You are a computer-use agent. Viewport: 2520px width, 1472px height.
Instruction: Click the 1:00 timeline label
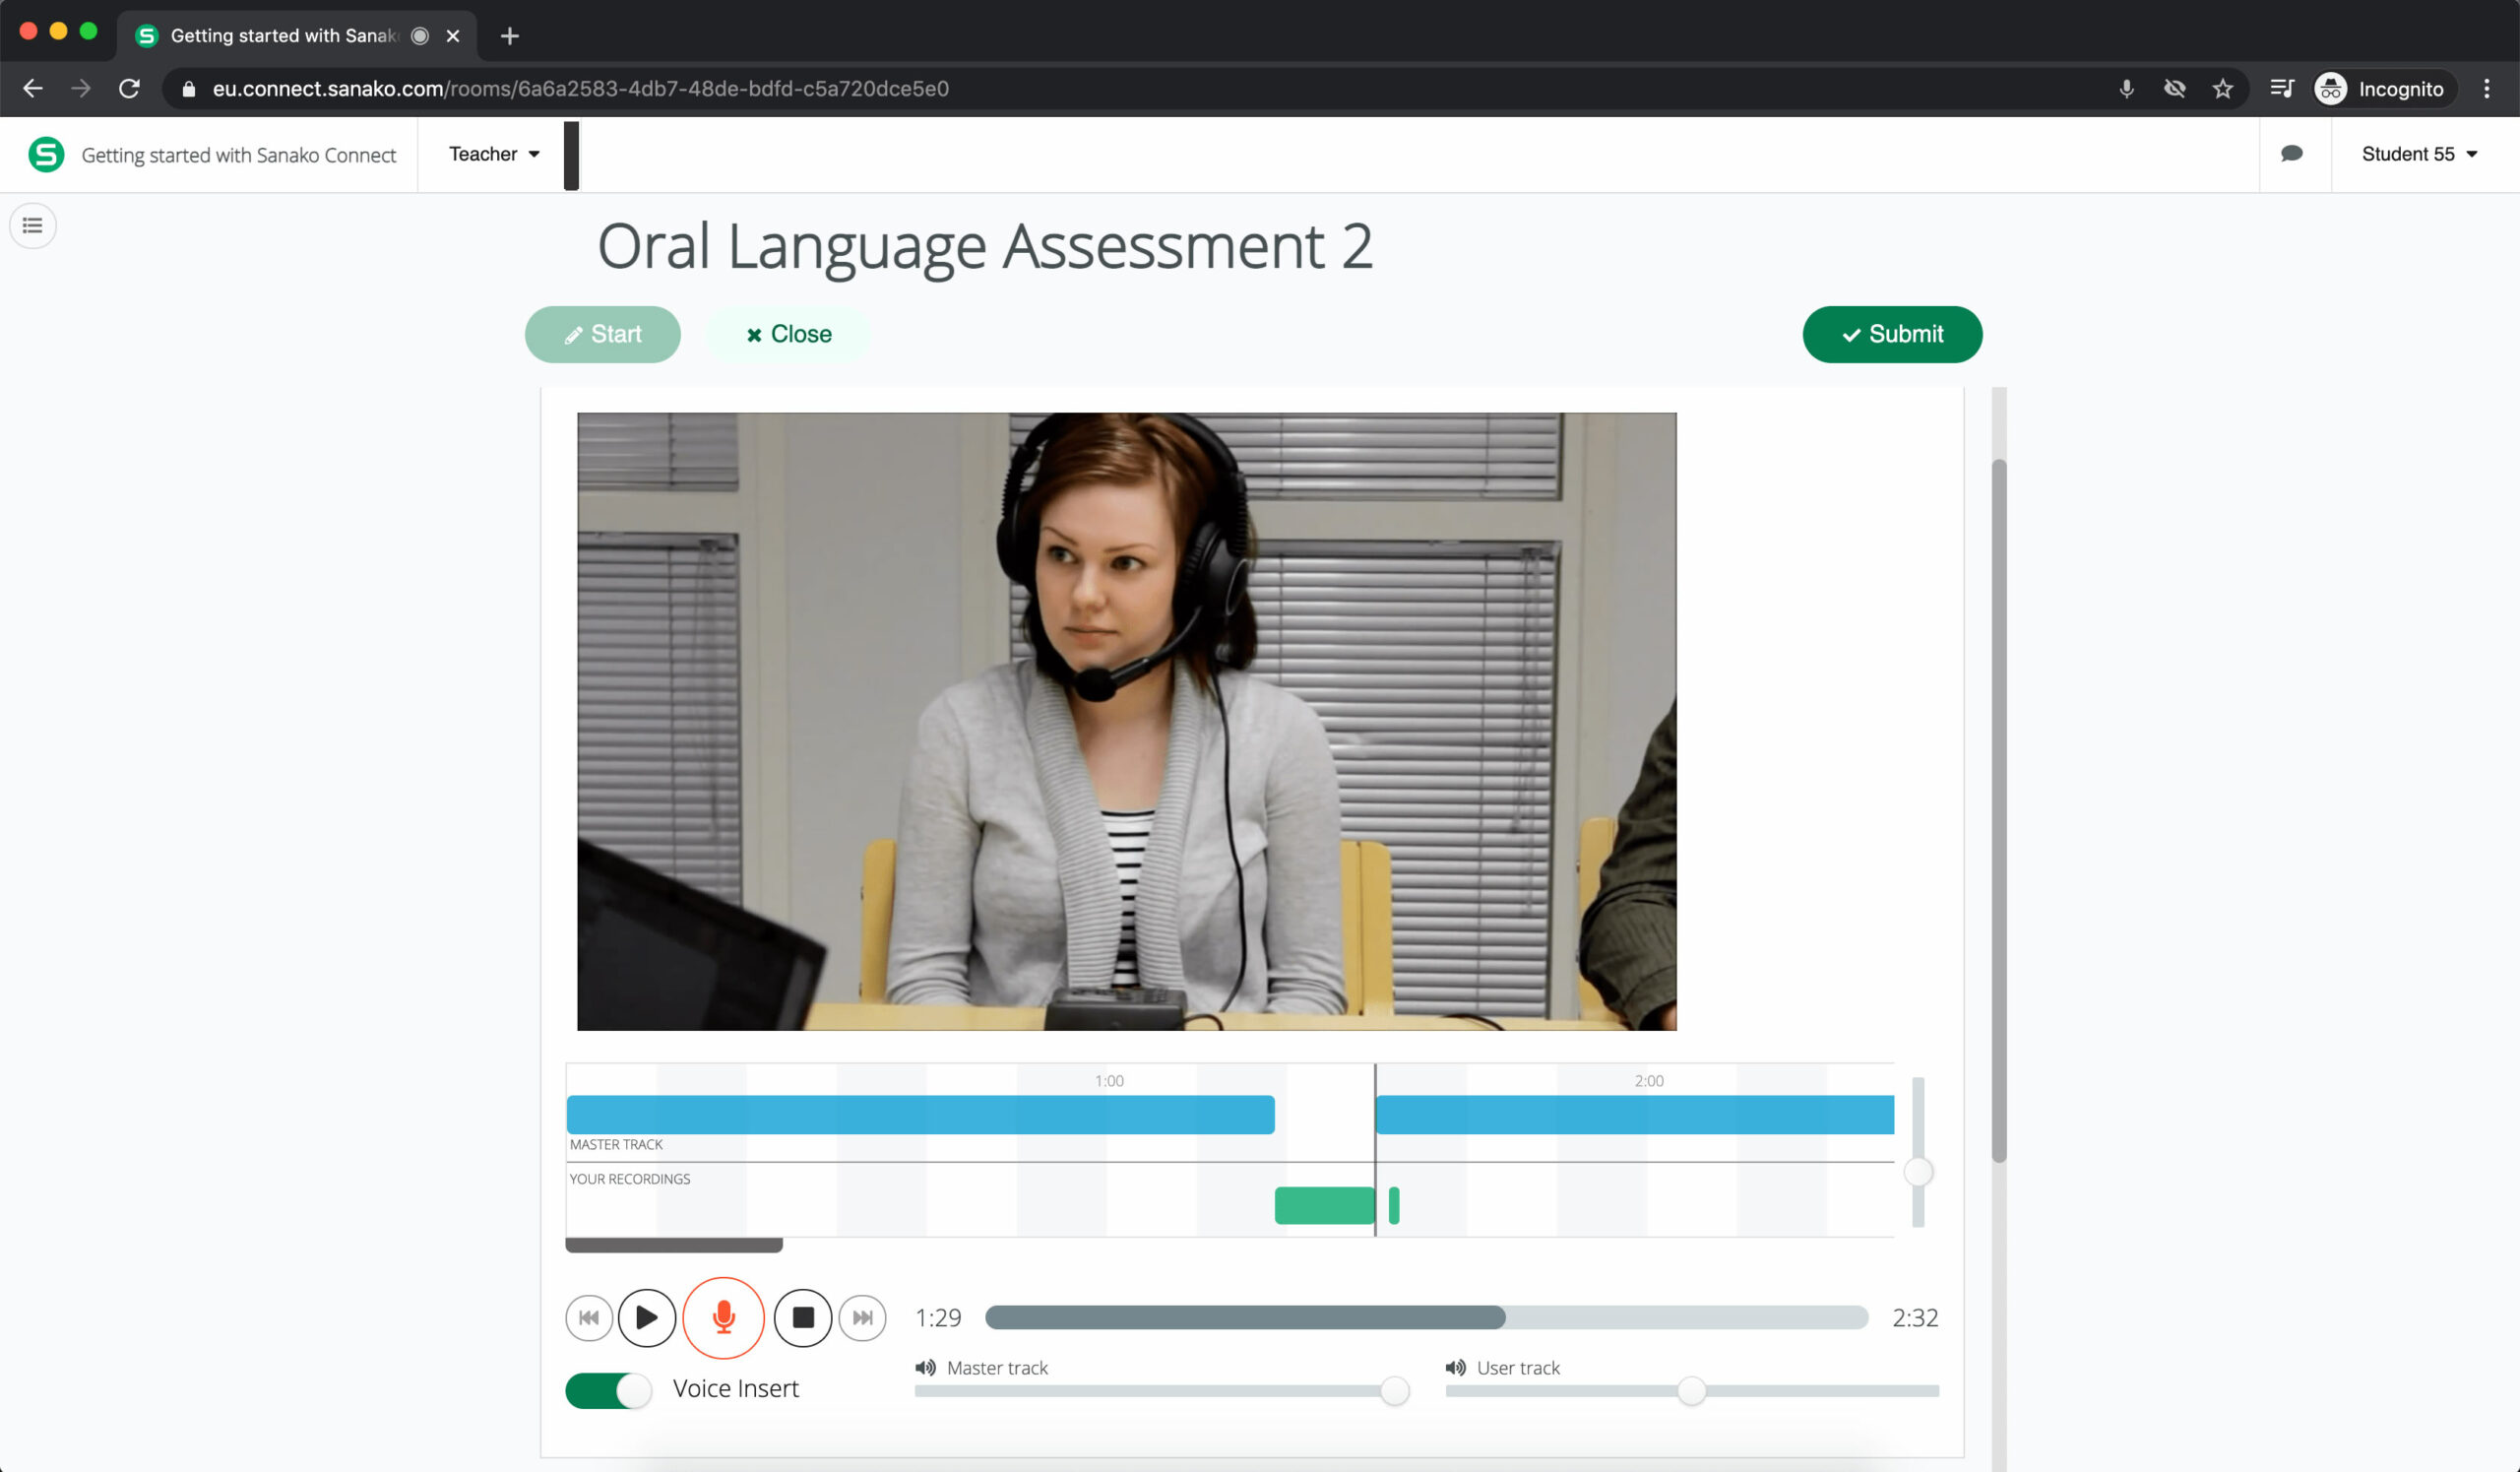1109,1080
